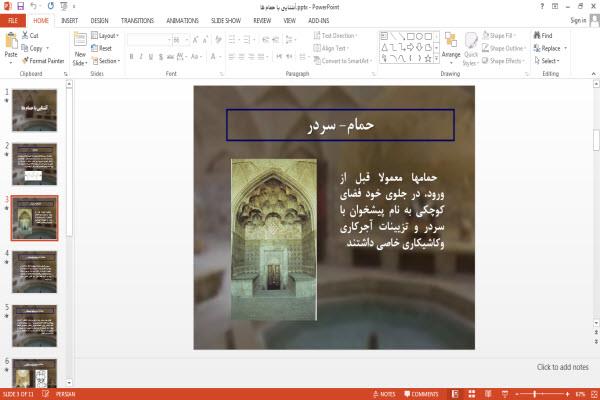Click to add notes area

click(x=562, y=367)
